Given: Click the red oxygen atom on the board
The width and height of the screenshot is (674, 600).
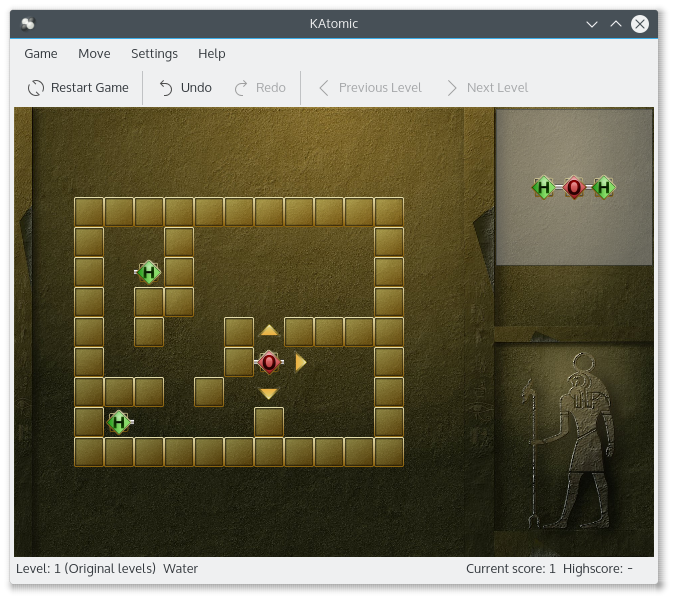Looking at the screenshot, I should click(268, 362).
